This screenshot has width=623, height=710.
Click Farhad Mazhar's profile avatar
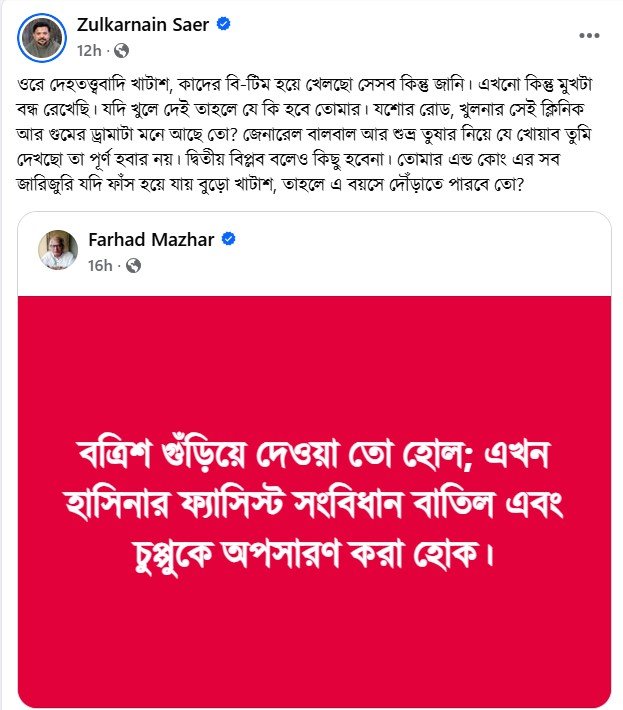pos(59,250)
